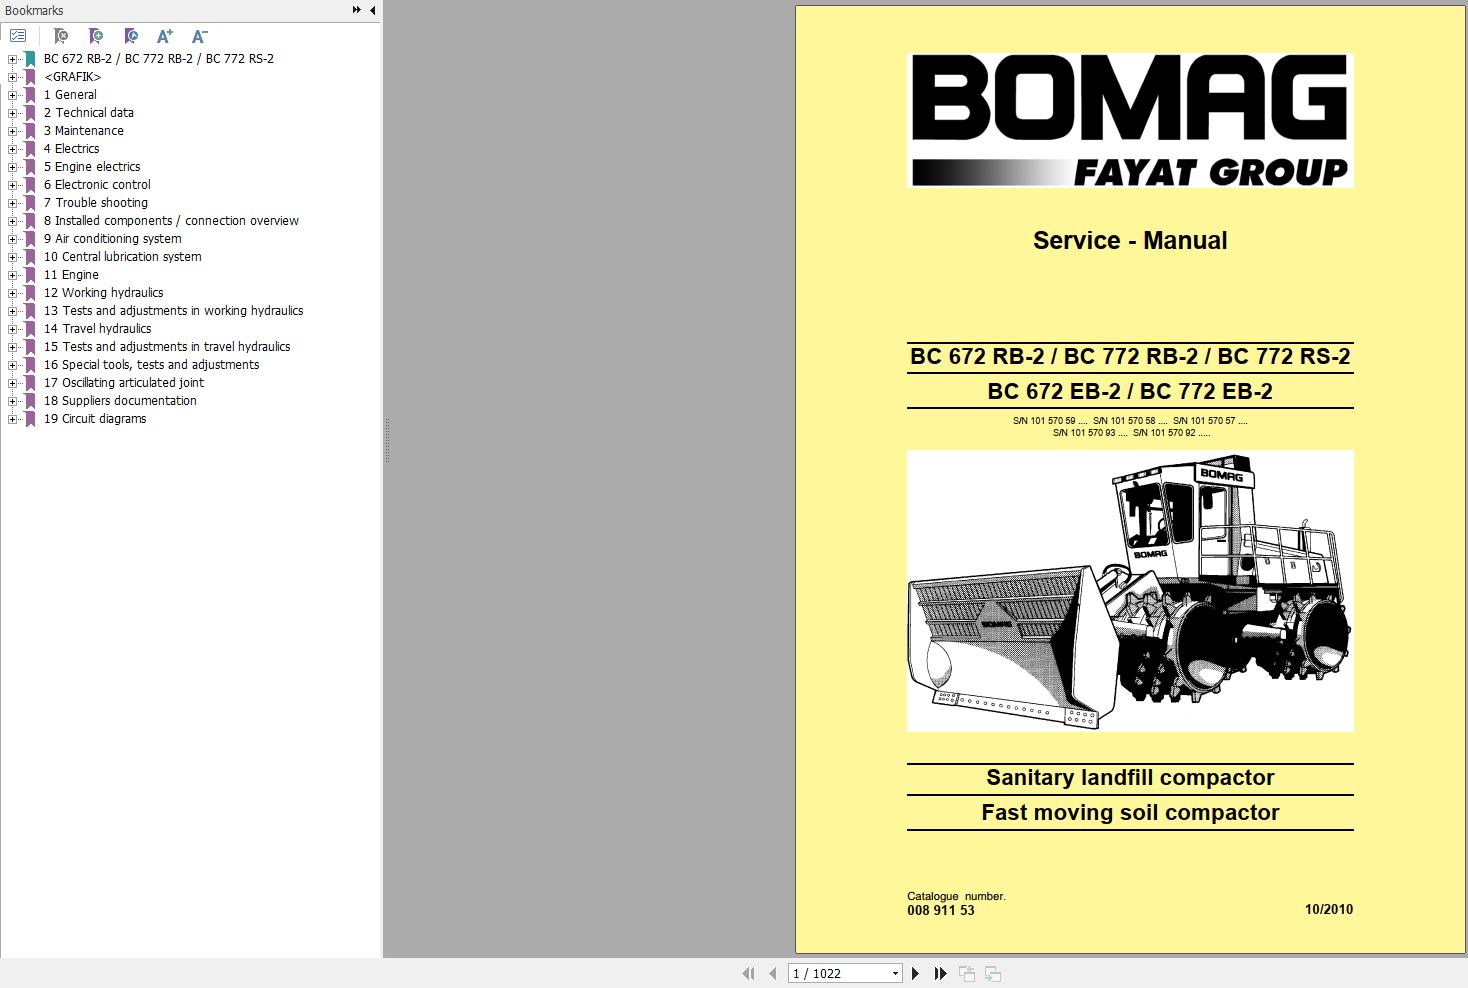1468x988 pixels.
Task: Select 19 Circuit diagrams bookmark
Action: pos(95,419)
